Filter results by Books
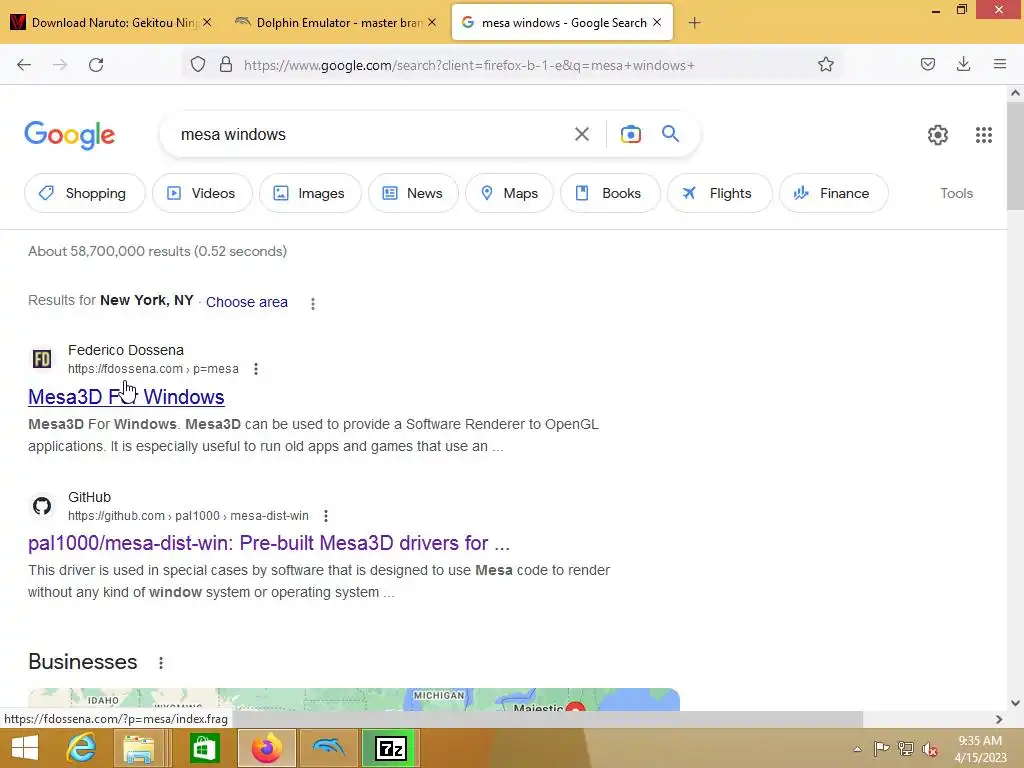The width and height of the screenshot is (1024, 768). coord(610,193)
